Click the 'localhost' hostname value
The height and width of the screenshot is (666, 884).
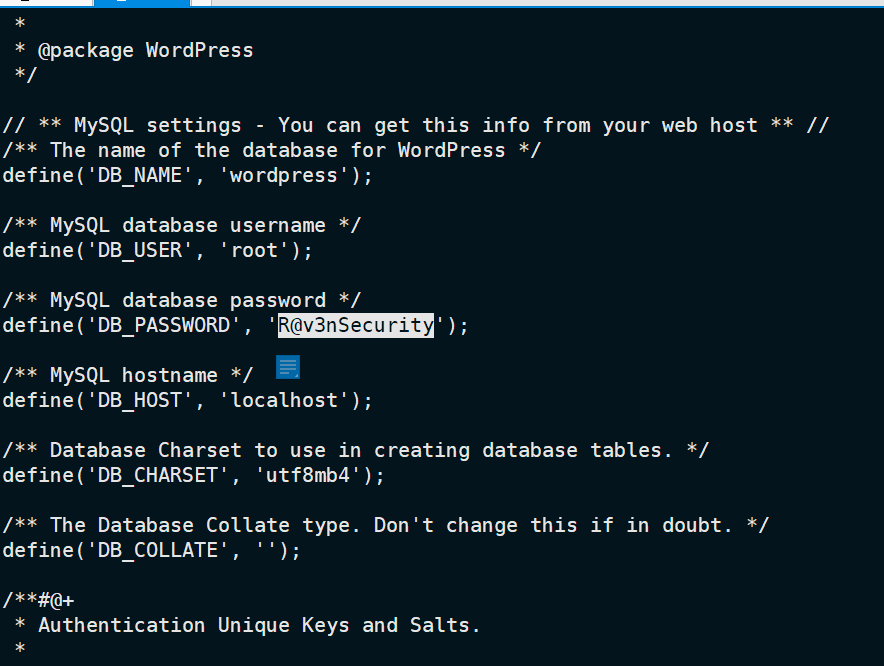pyautogui.click(x=284, y=400)
